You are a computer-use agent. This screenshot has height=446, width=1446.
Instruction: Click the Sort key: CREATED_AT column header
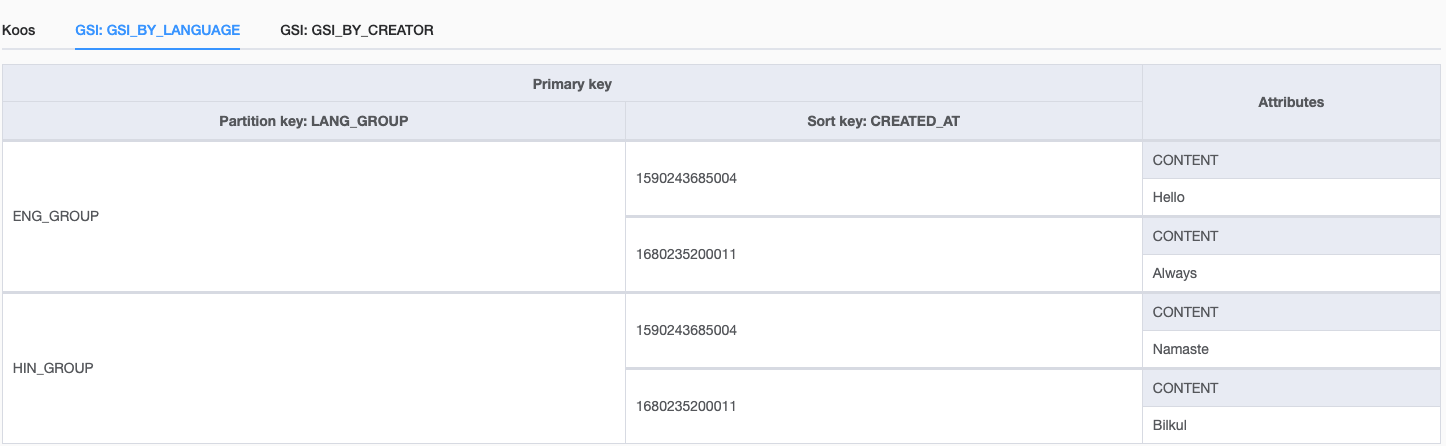883,121
